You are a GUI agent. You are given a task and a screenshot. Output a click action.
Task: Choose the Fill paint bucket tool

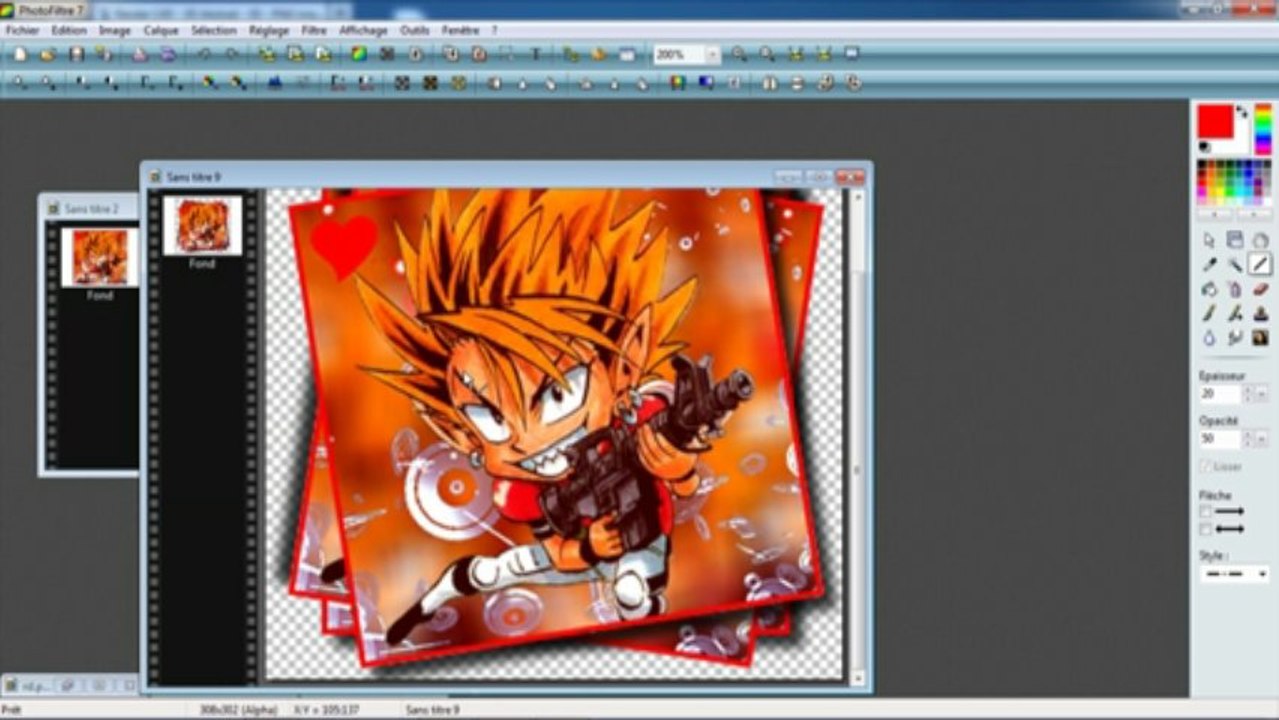pos(1209,289)
